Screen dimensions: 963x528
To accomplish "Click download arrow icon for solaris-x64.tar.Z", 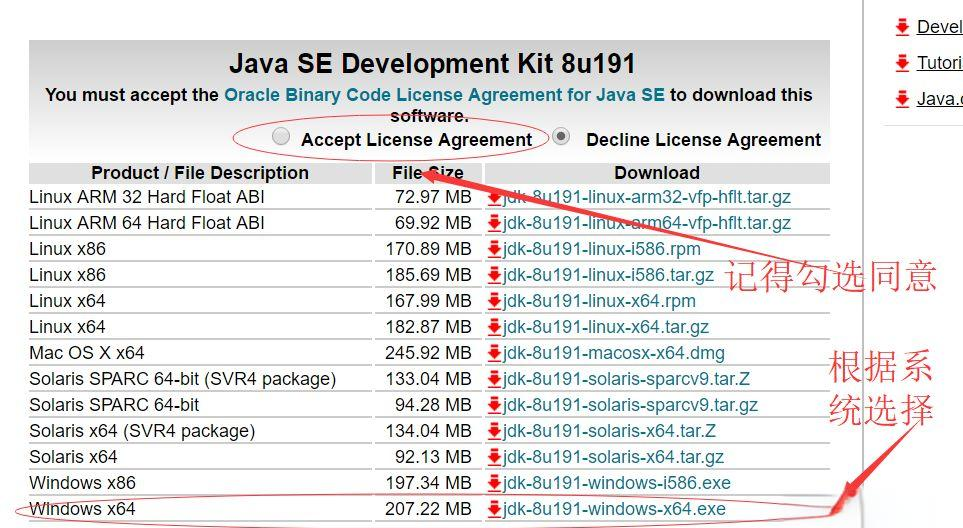I will point(494,431).
